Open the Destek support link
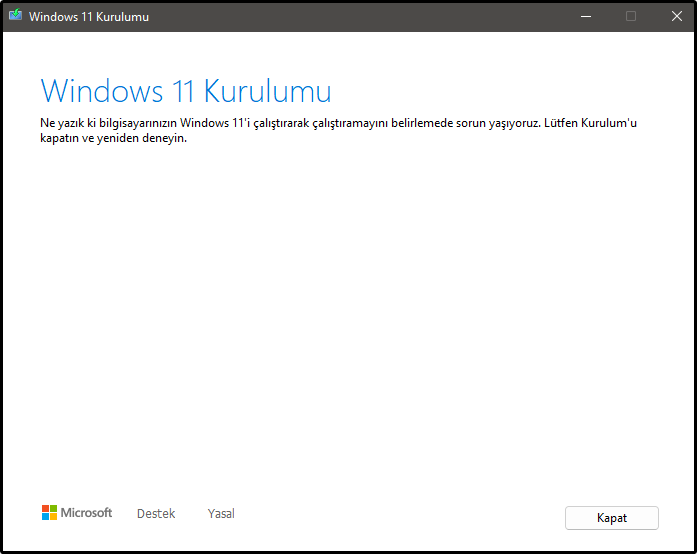697x554 pixels. (156, 514)
